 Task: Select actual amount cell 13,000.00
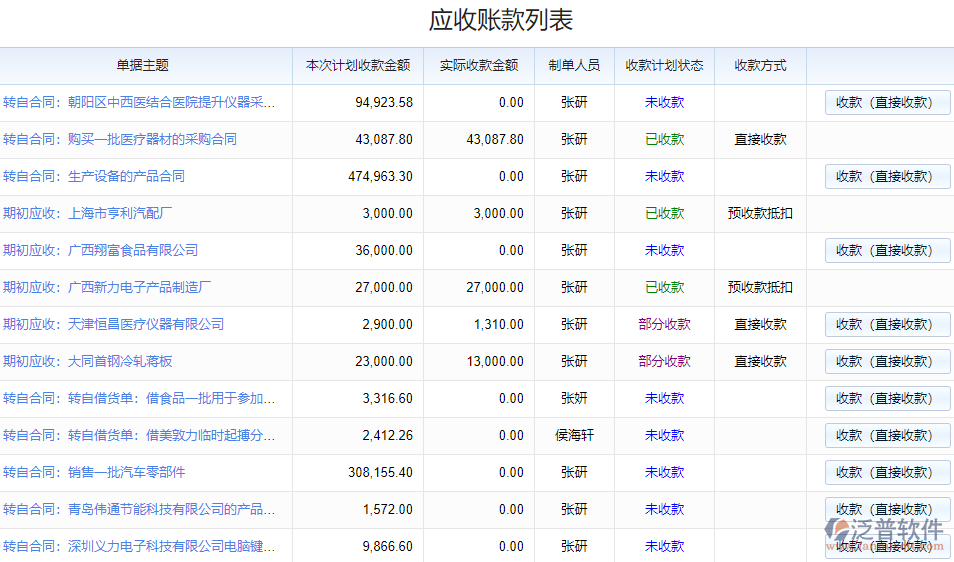point(495,361)
